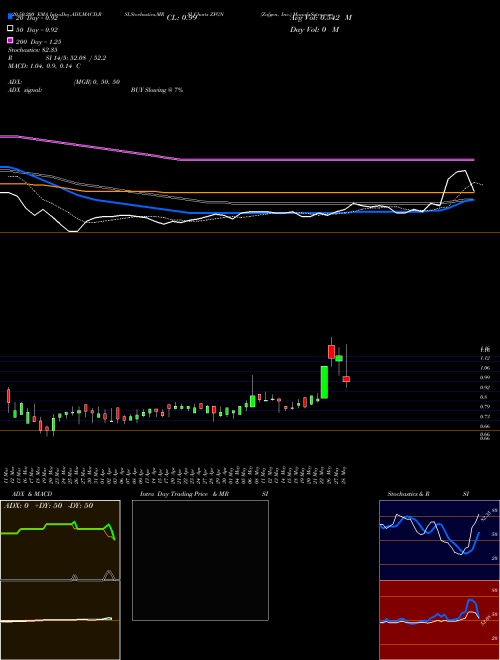The width and height of the screenshot is (500, 660).
Task: Click the 0.92 price axis label
Action: point(484,387)
